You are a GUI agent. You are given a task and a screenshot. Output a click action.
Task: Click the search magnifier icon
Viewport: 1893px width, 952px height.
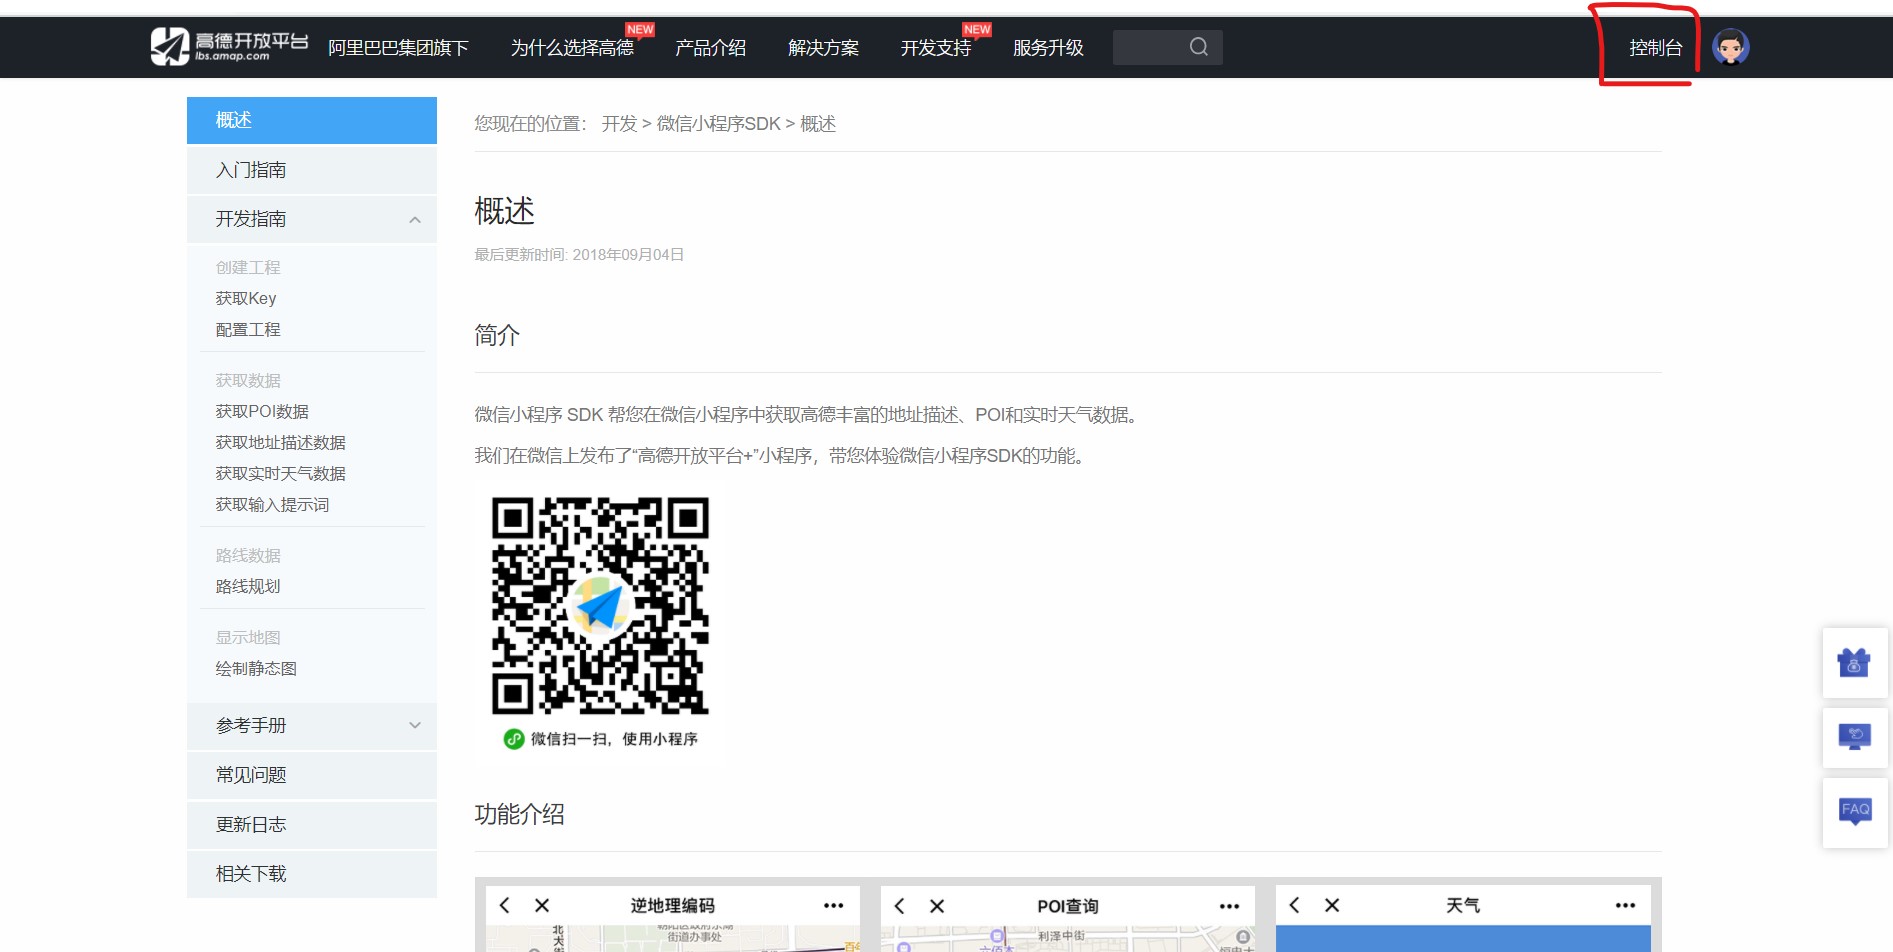(1198, 47)
